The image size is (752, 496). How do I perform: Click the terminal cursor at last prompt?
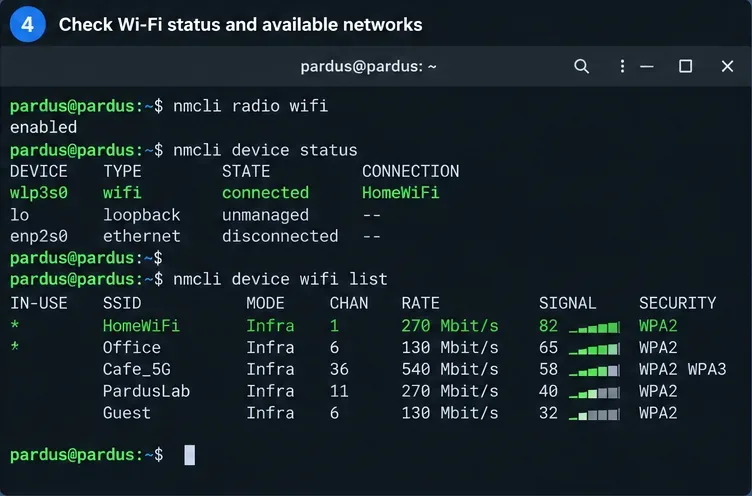click(190, 455)
